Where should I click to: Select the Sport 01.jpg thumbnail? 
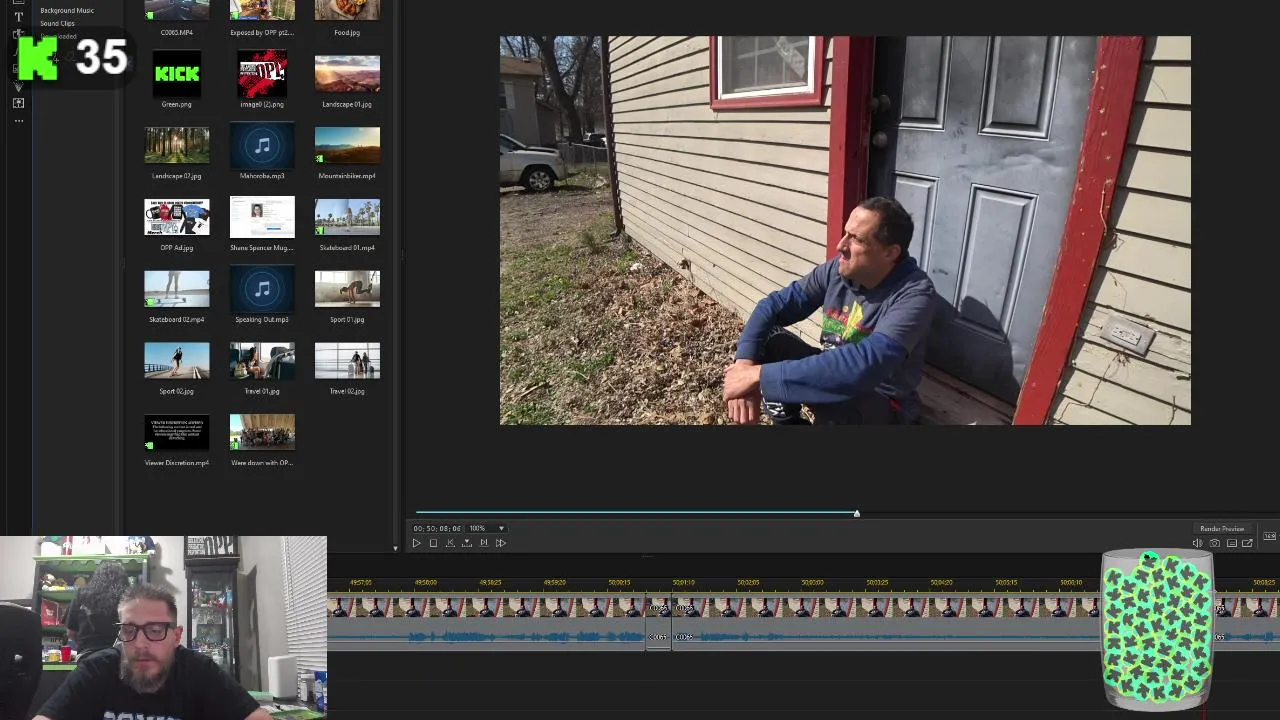click(x=347, y=289)
